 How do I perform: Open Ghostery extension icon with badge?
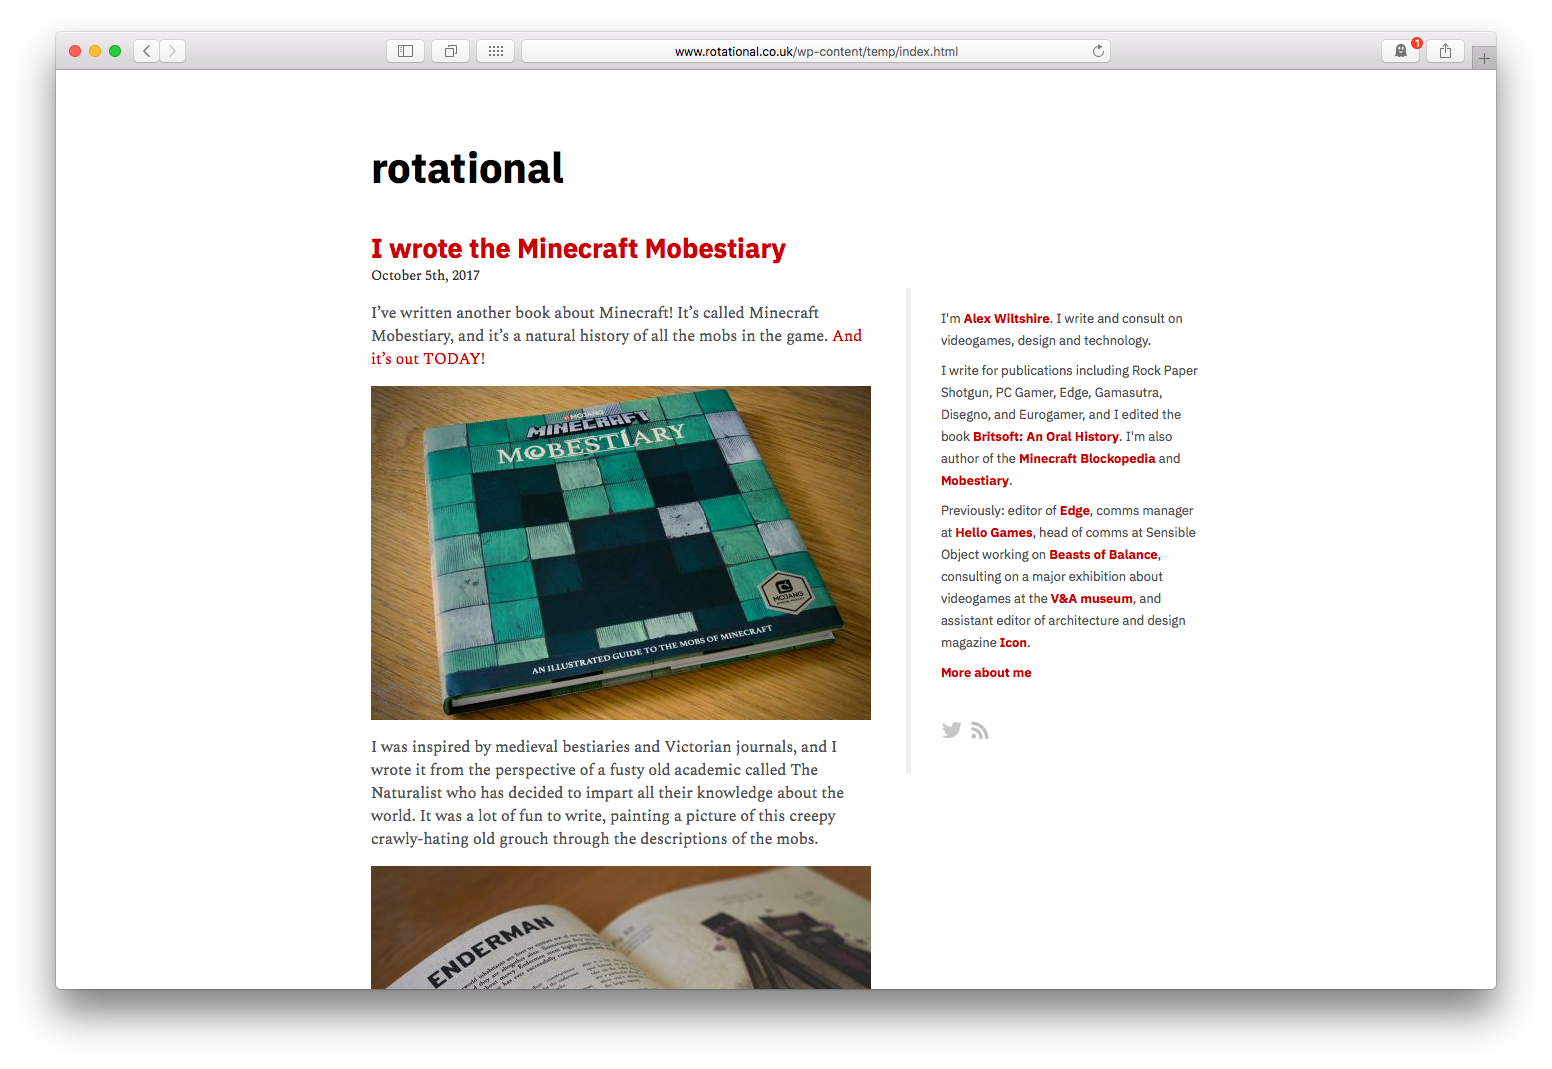1401,51
